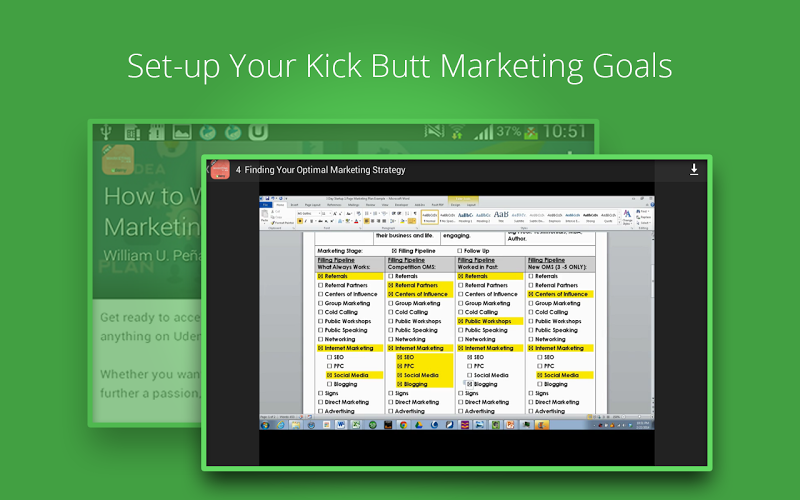The width and height of the screenshot is (800, 500).
Task: Tap the back chevron left of the course icon
Action: point(208,169)
